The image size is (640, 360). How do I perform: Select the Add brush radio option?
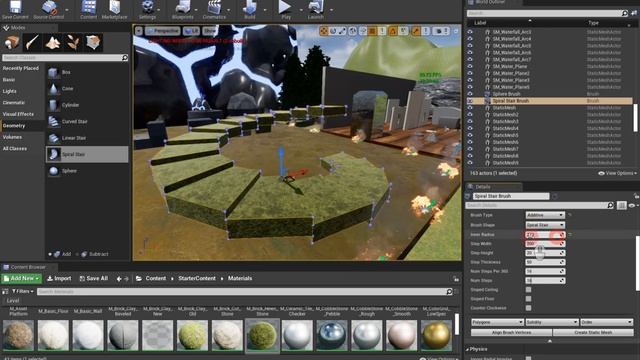(x=60, y=254)
